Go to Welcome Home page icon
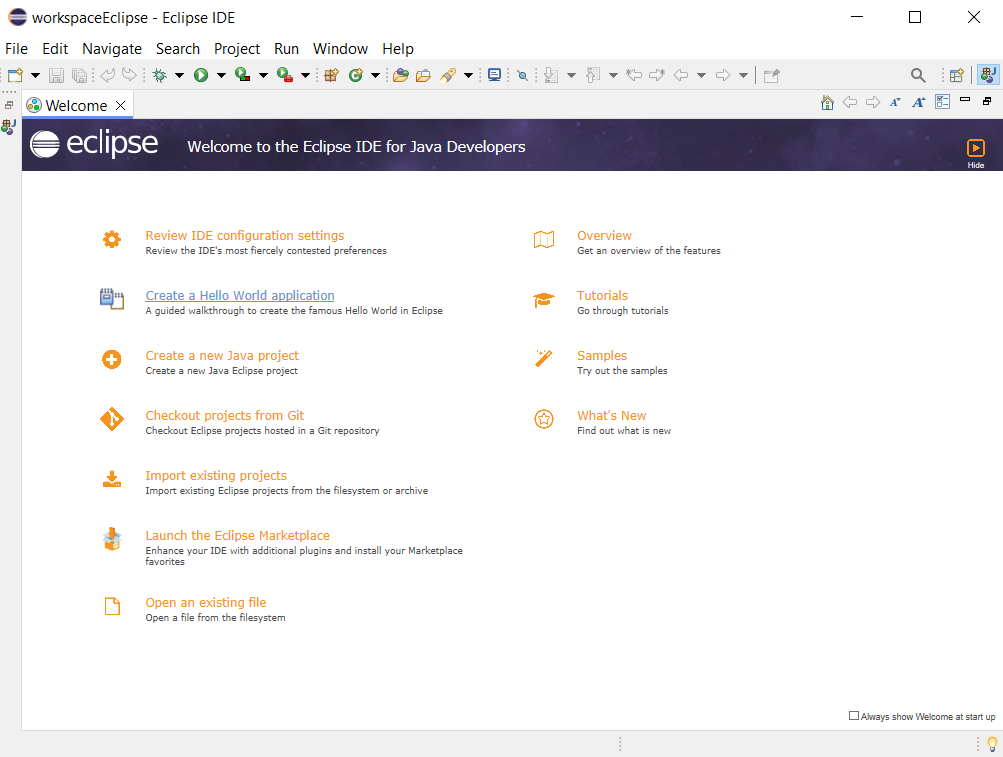This screenshot has height=757, width=1003. pyautogui.click(x=827, y=102)
